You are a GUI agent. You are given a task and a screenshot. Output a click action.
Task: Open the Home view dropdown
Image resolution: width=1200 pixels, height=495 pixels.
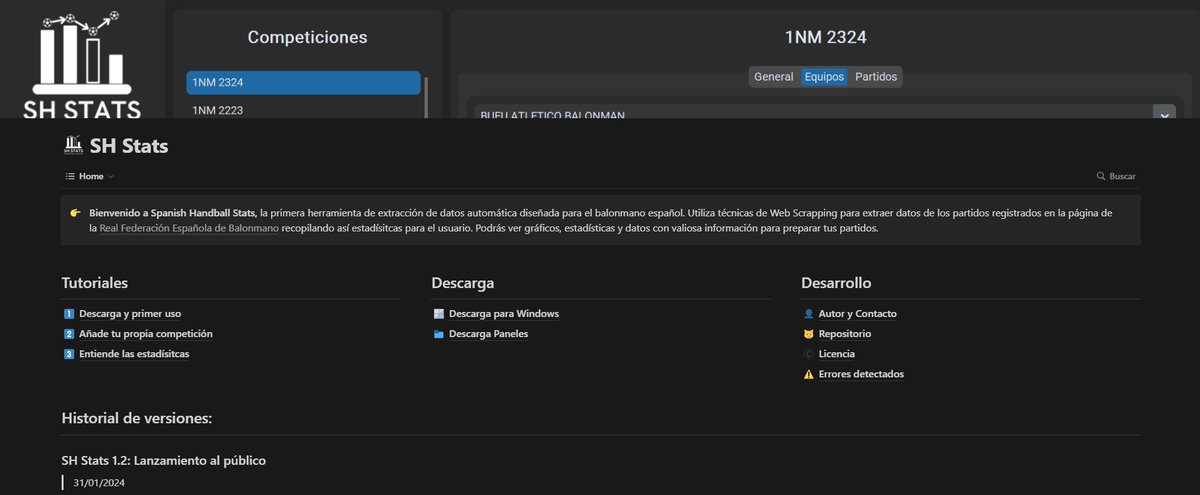click(90, 176)
